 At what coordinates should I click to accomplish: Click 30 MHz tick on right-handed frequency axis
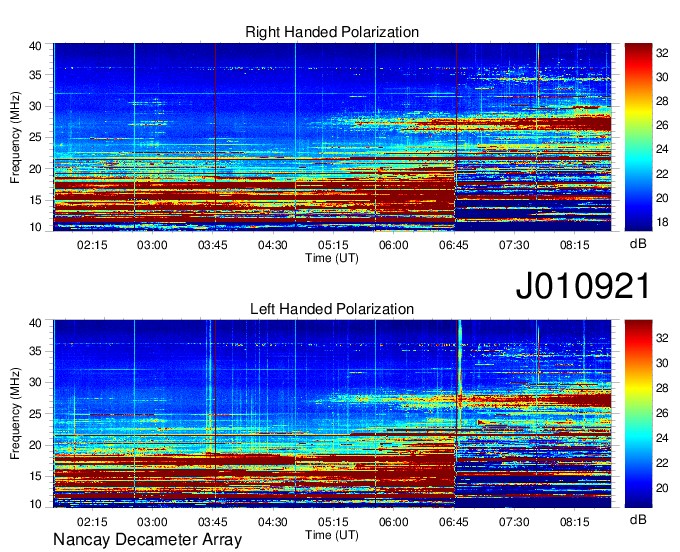(x=36, y=106)
